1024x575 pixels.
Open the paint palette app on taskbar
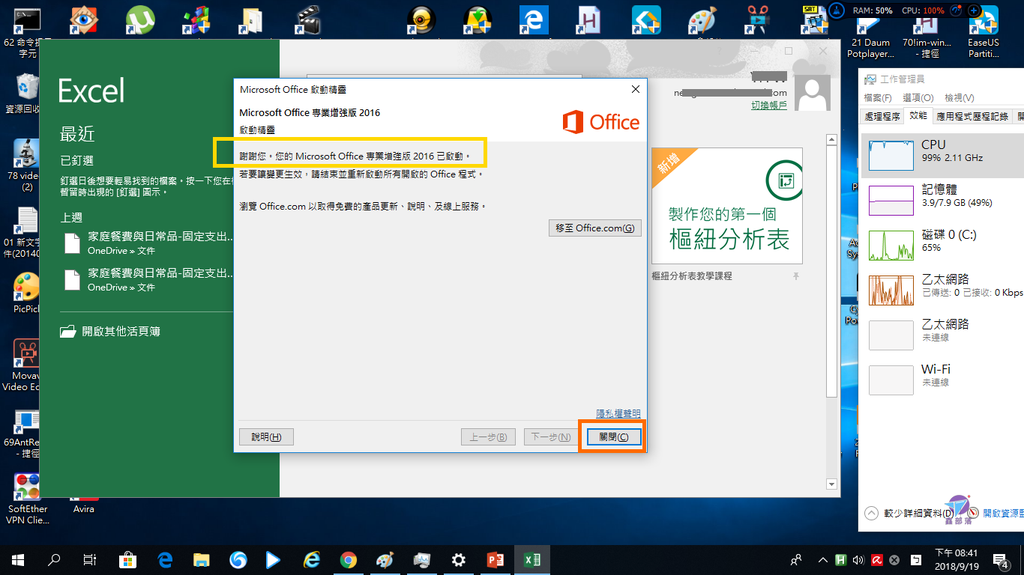click(x=385, y=560)
